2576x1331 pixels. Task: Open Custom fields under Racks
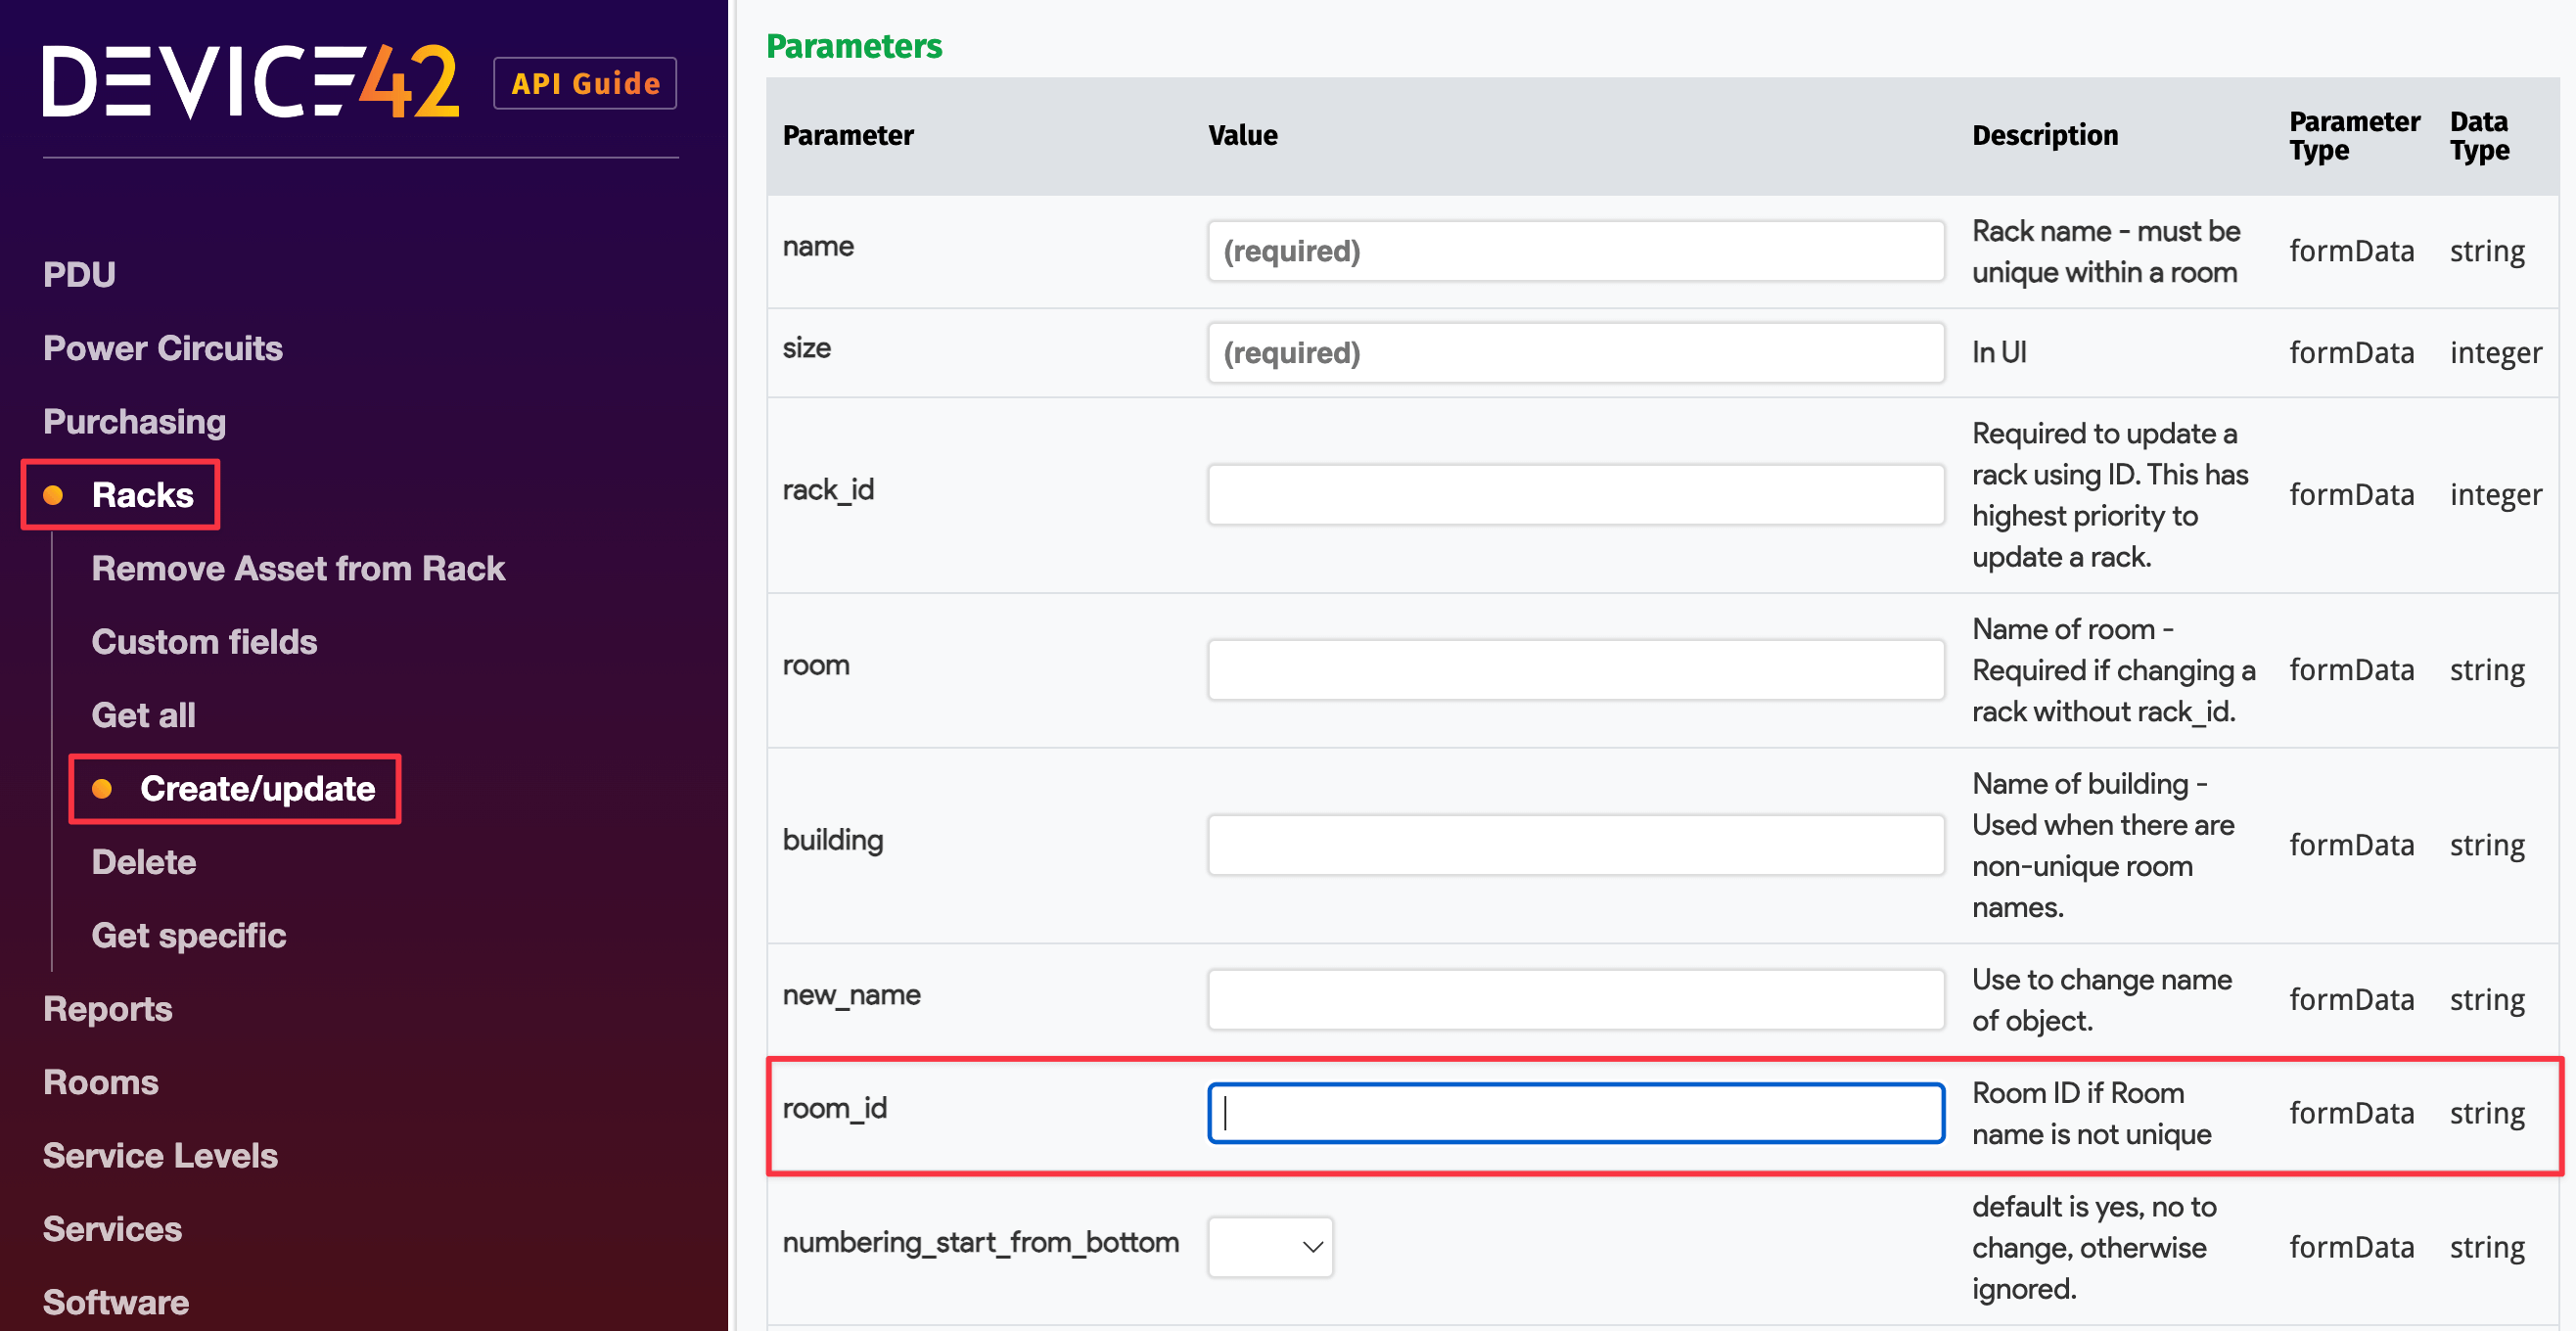(x=204, y=641)
